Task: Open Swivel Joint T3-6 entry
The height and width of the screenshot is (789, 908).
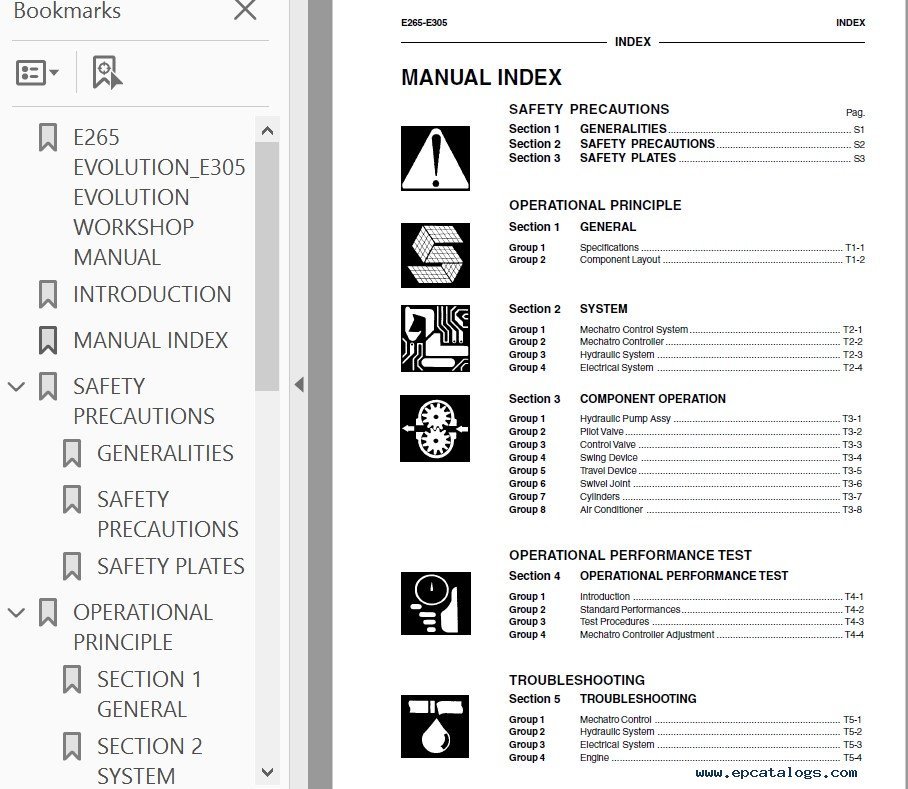Action: (686, 484)
